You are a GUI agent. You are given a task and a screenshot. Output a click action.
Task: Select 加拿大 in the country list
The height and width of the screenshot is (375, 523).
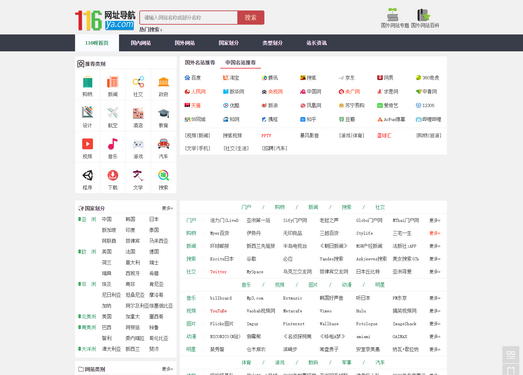133,316
